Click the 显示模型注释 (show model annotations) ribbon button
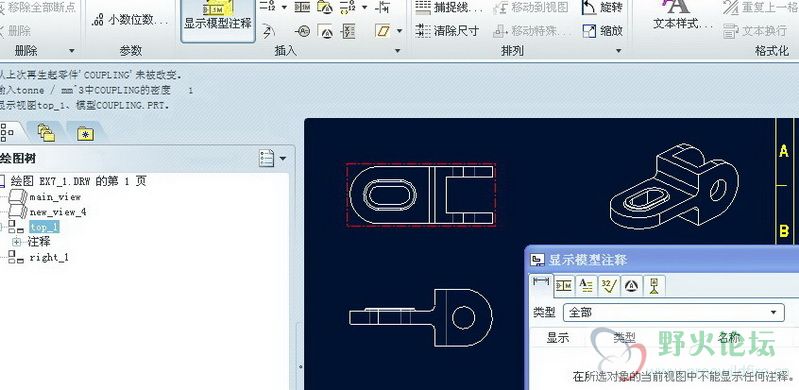The height and width of the screenshot is (390, 799). pos(218,20)
